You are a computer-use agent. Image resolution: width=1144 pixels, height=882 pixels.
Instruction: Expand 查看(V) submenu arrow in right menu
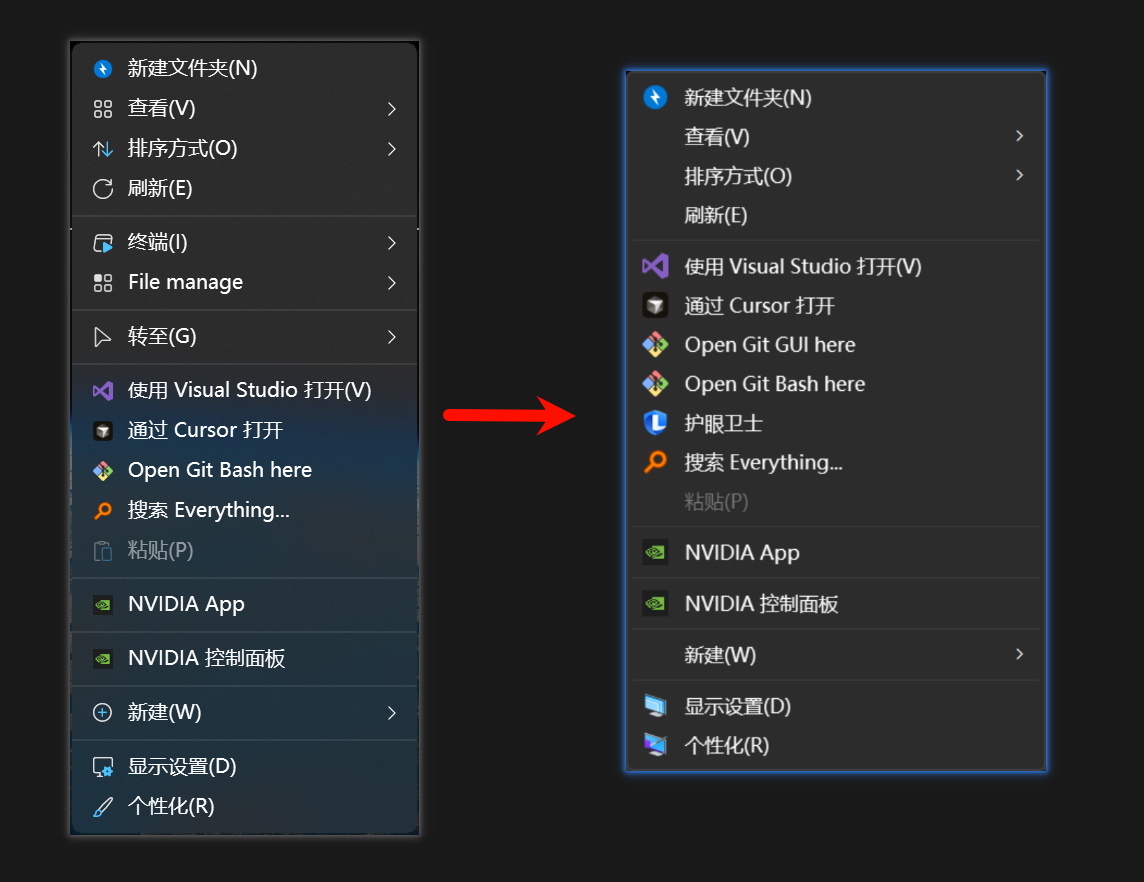click(1019, 136)
